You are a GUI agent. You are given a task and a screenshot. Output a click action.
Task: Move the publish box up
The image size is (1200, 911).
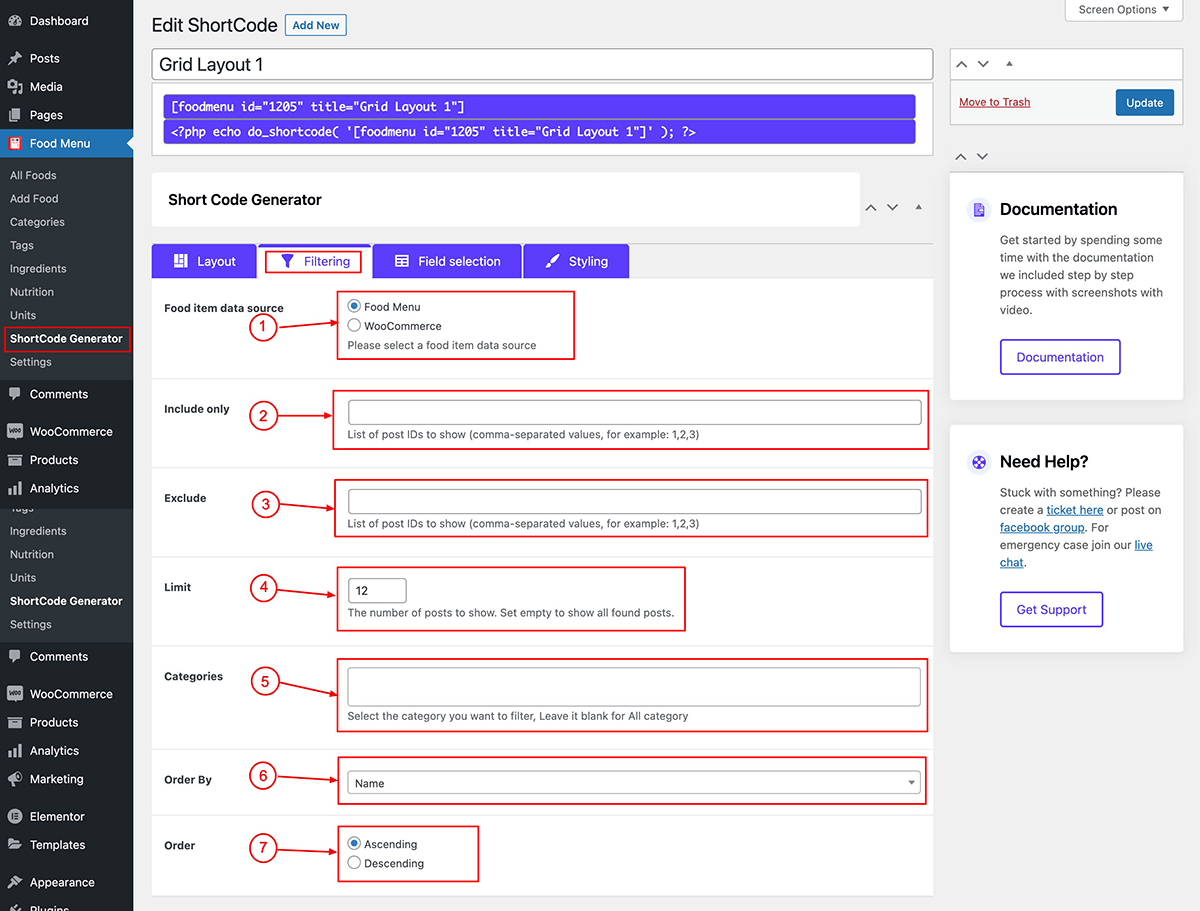point(961,64)
